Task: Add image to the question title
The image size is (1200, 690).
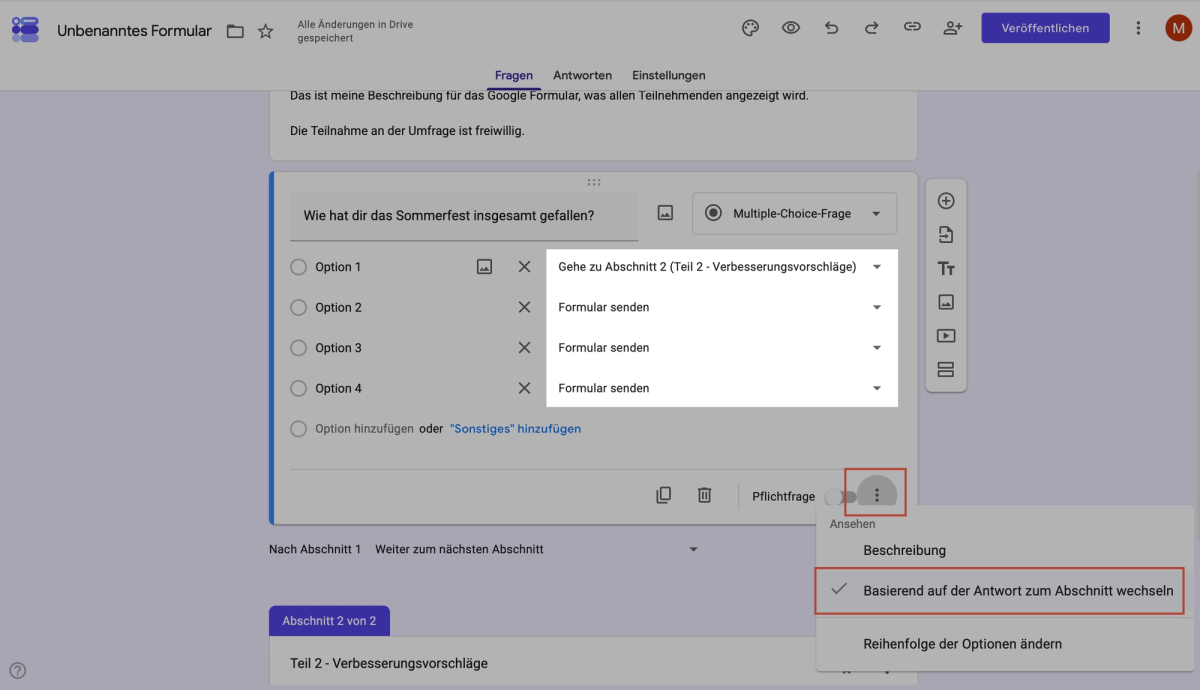Action: [665, 213]
